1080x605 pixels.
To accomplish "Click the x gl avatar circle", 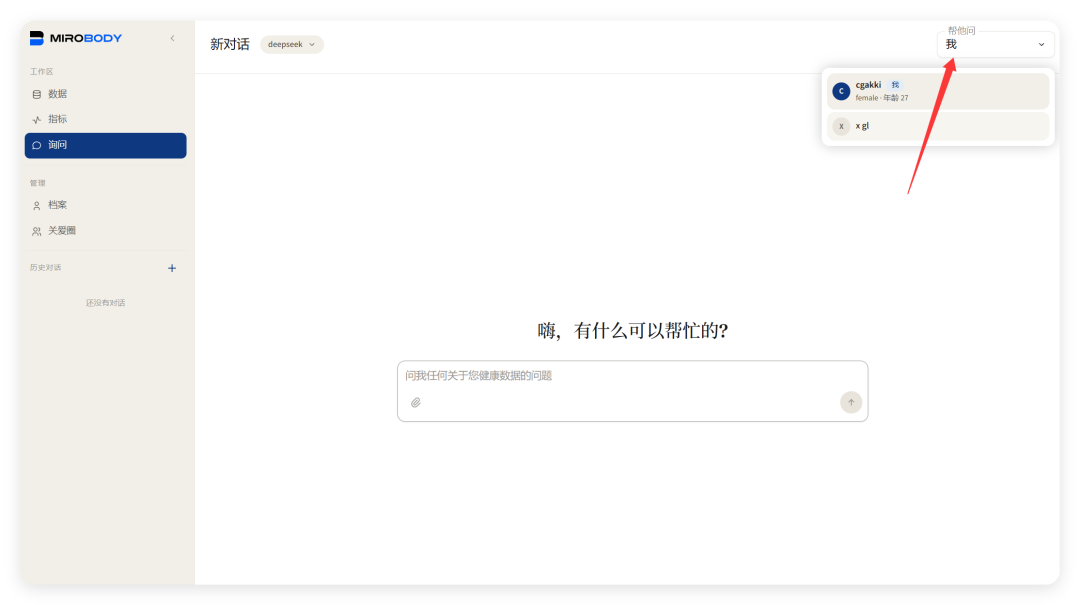I will coord(841,126).
